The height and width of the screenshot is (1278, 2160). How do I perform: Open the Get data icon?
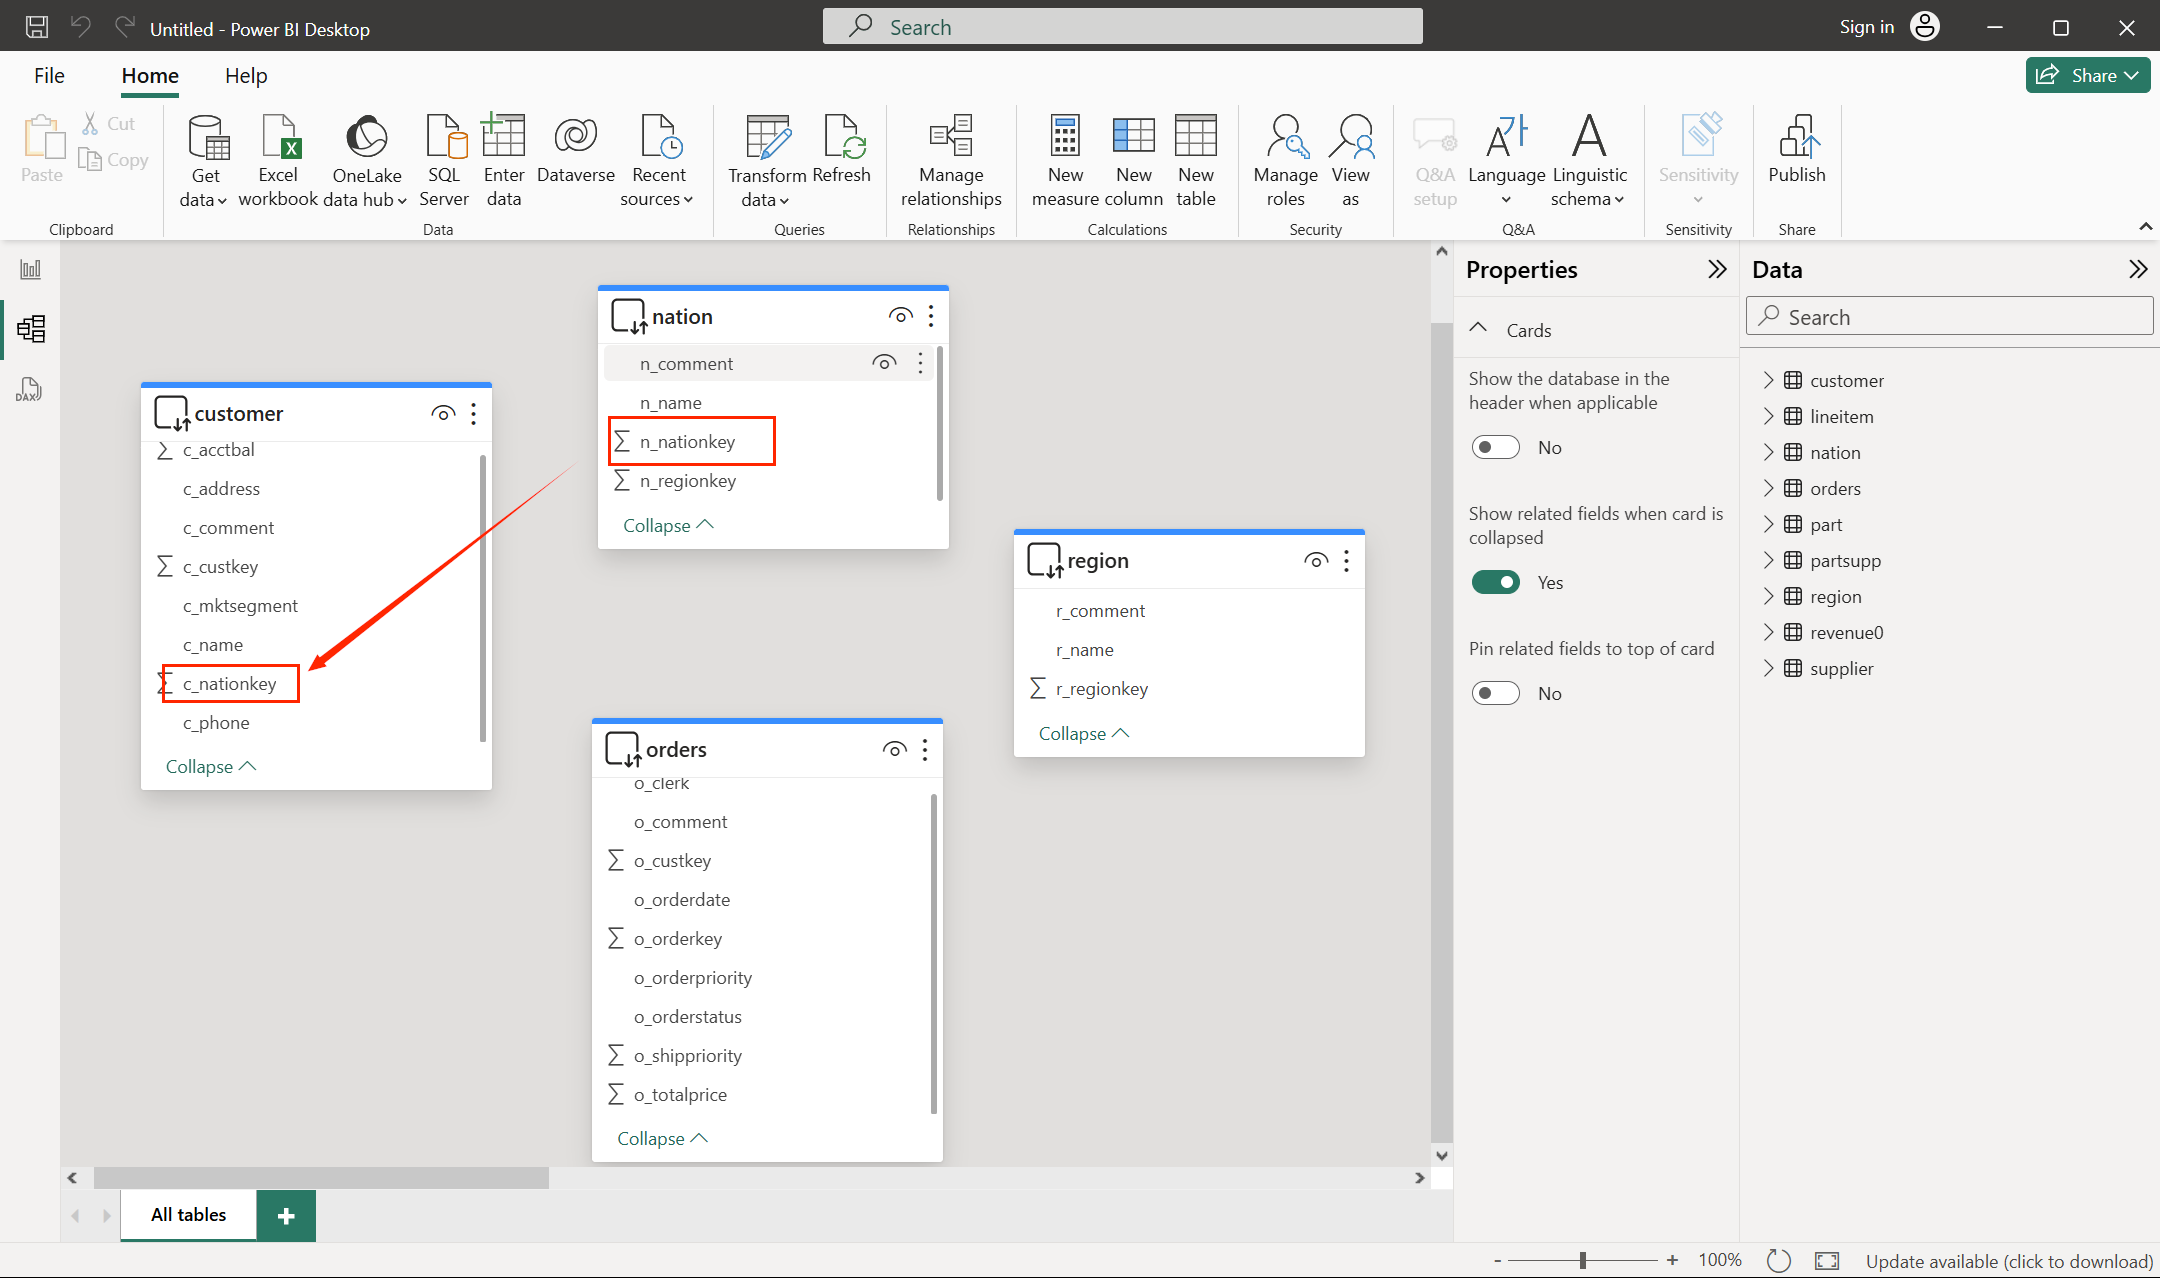tap(207, 140)
